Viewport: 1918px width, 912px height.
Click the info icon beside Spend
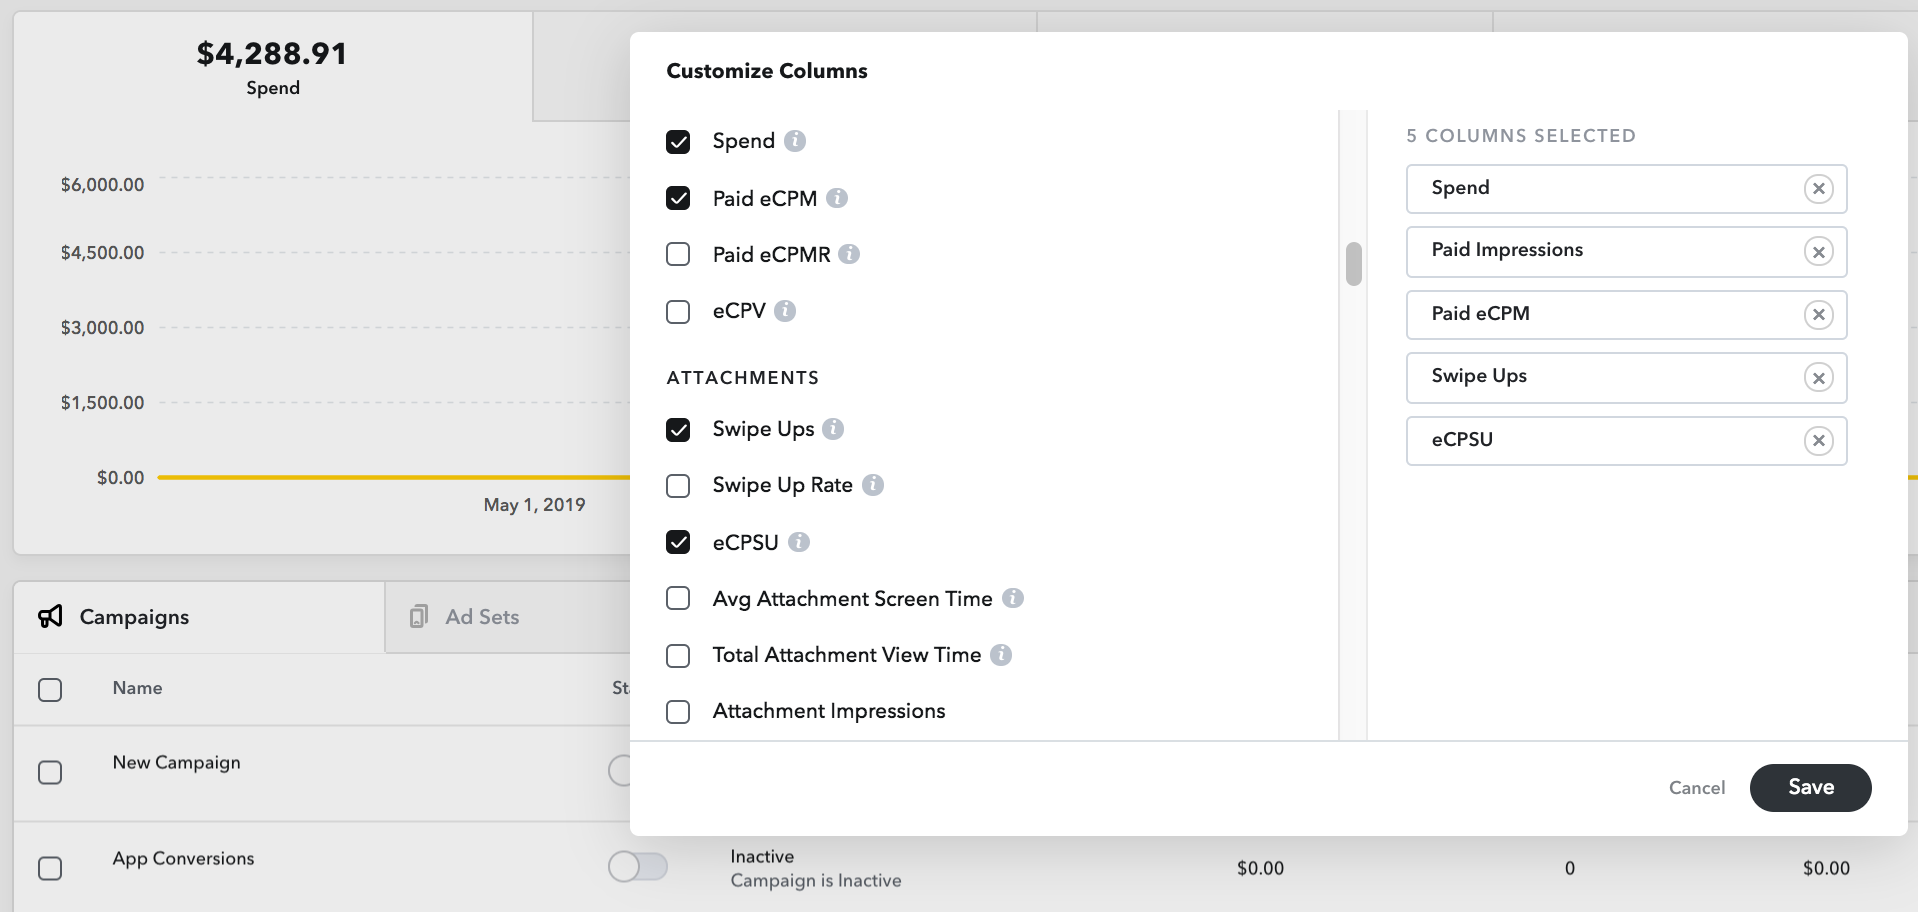coord(795,141)
